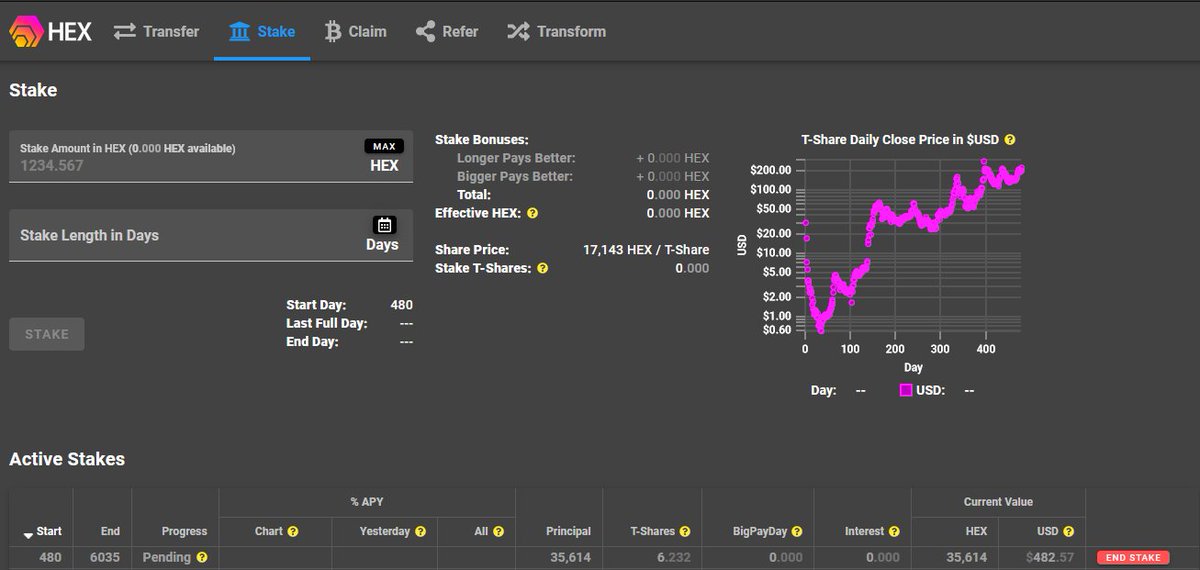Click the T-Shares column help icon
This screenshot has height=570, width=1200.
[x=684, y=532]
